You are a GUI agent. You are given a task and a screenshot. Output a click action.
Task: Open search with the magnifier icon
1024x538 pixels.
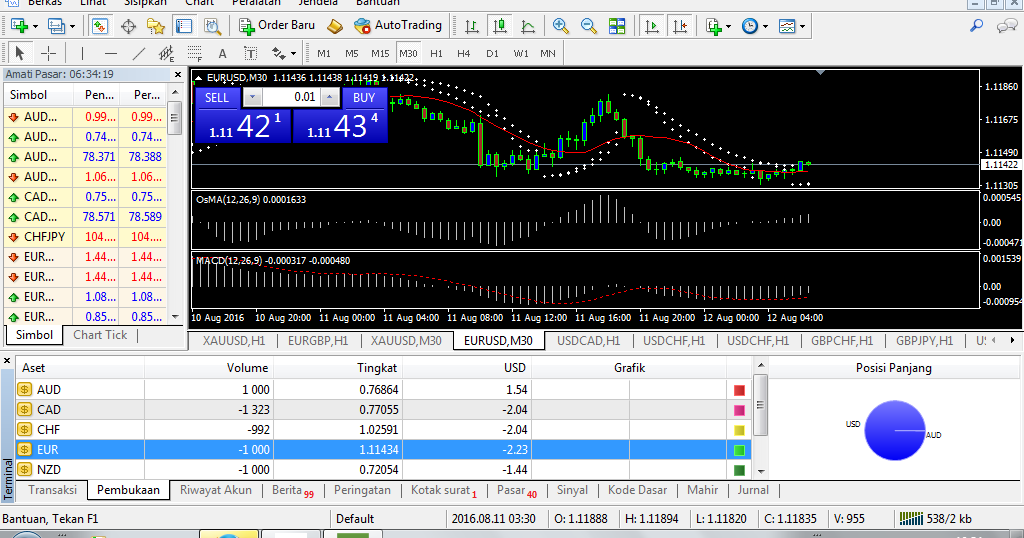(976, 26)
